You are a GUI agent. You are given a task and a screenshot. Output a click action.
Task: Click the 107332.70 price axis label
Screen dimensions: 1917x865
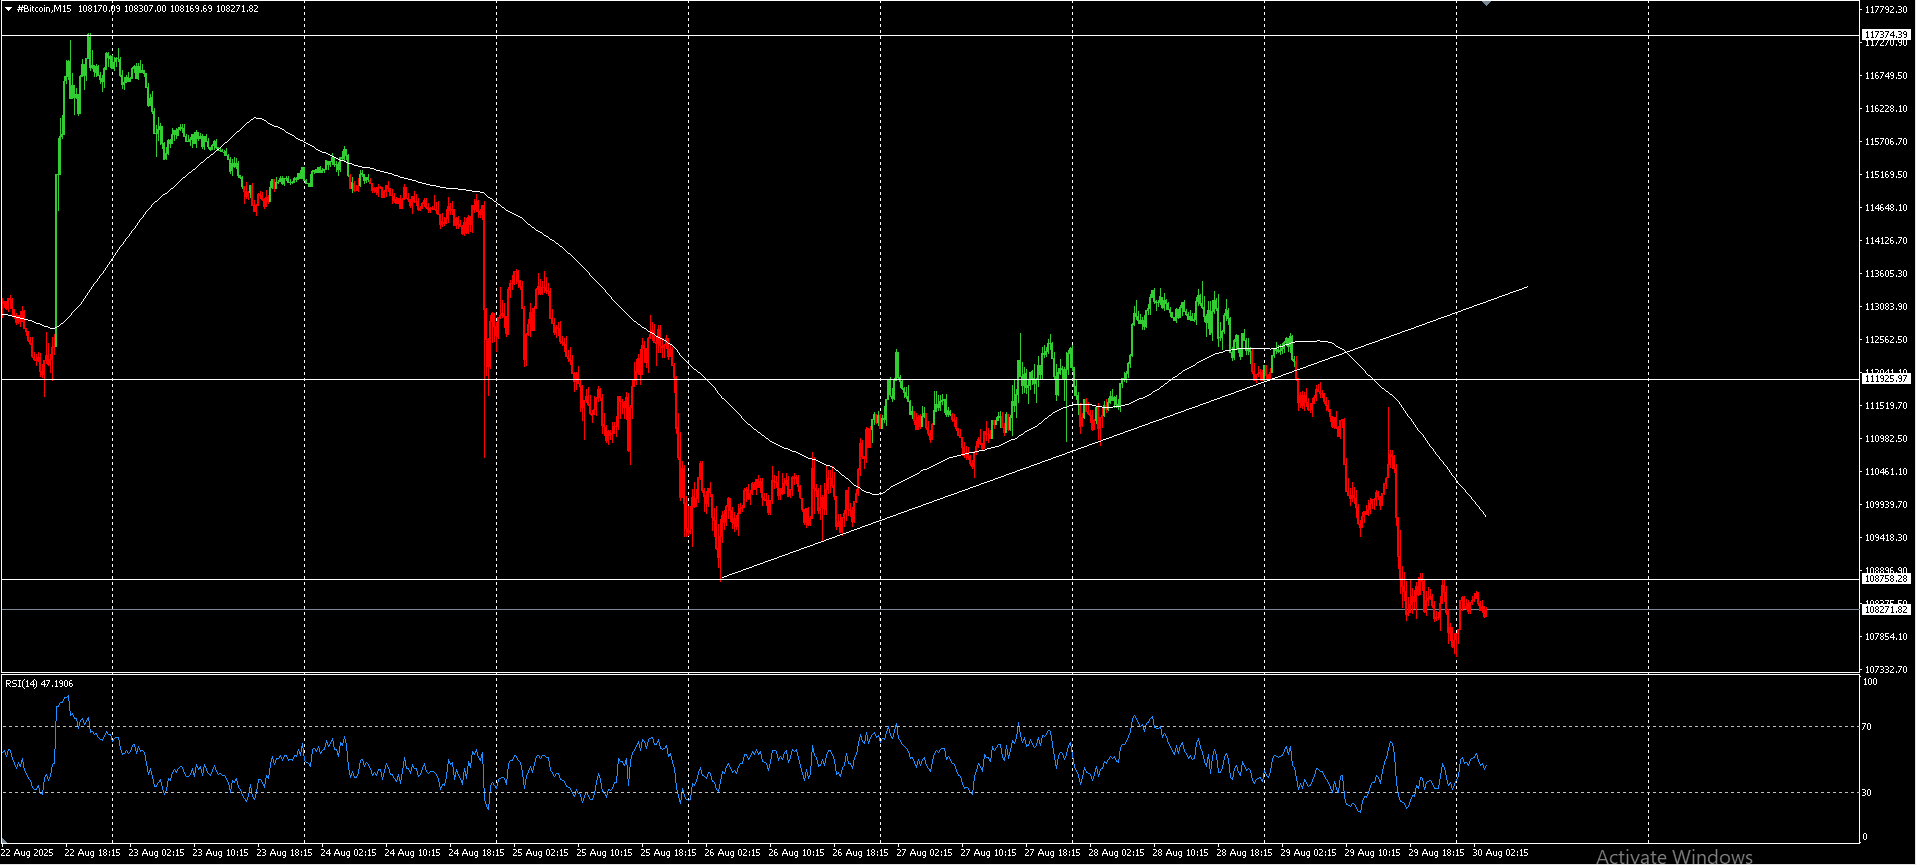pyautogui.click(x=1886, y=670)
